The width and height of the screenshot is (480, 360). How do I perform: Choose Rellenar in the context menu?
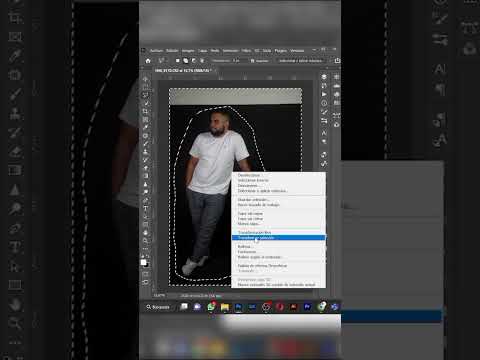(x=278, y=247)
